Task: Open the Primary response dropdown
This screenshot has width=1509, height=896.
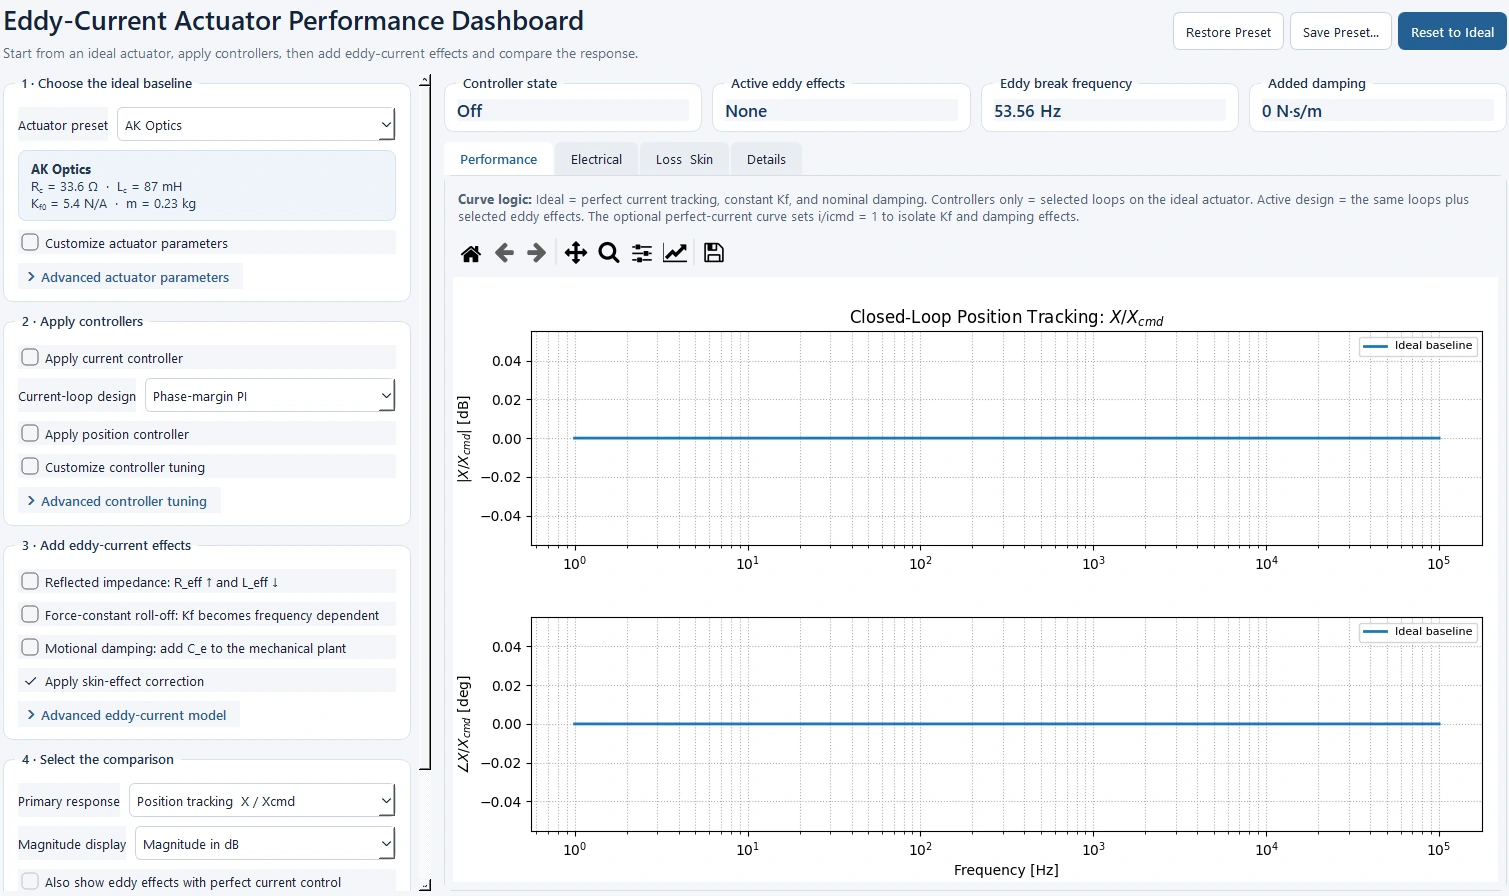Action: click(x=262, y=801)
